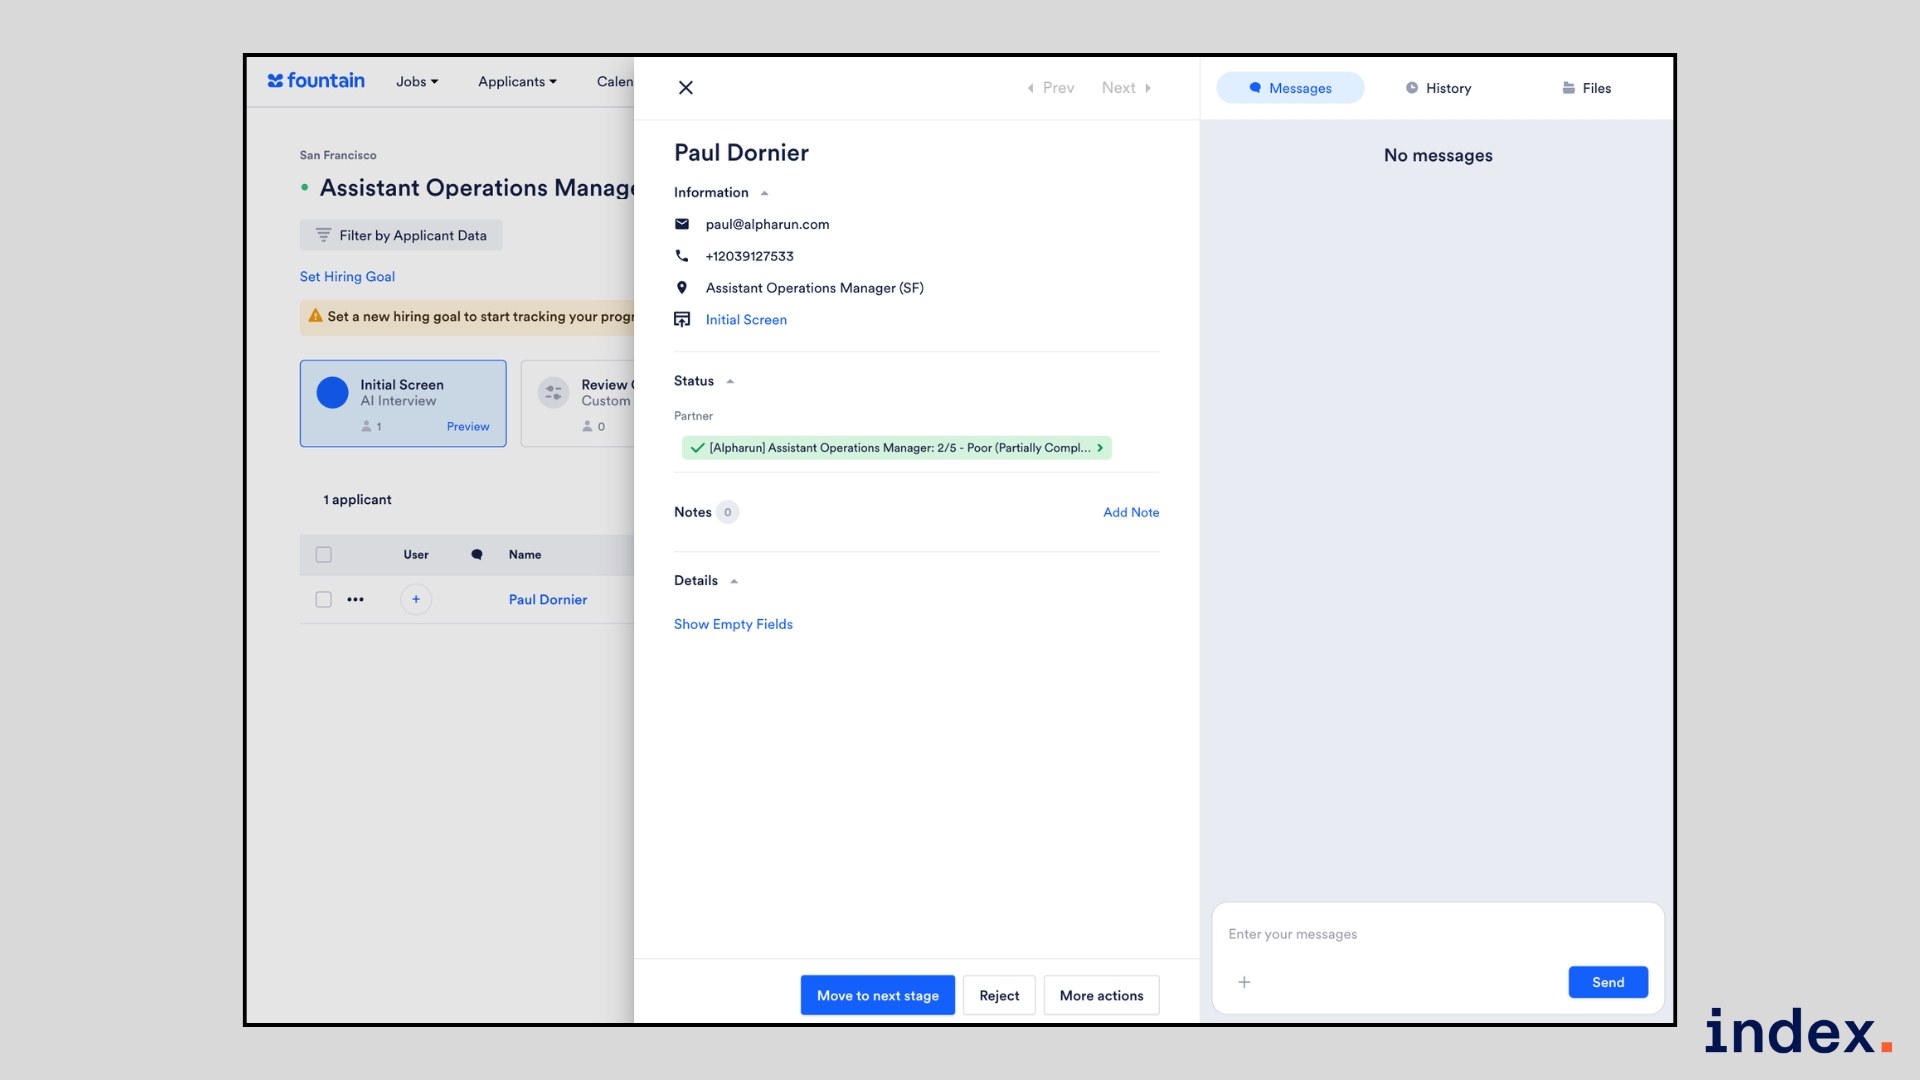Click Move to next stage button
Viewport: 1920px width, 1080px height.
[x=877, y=995]
